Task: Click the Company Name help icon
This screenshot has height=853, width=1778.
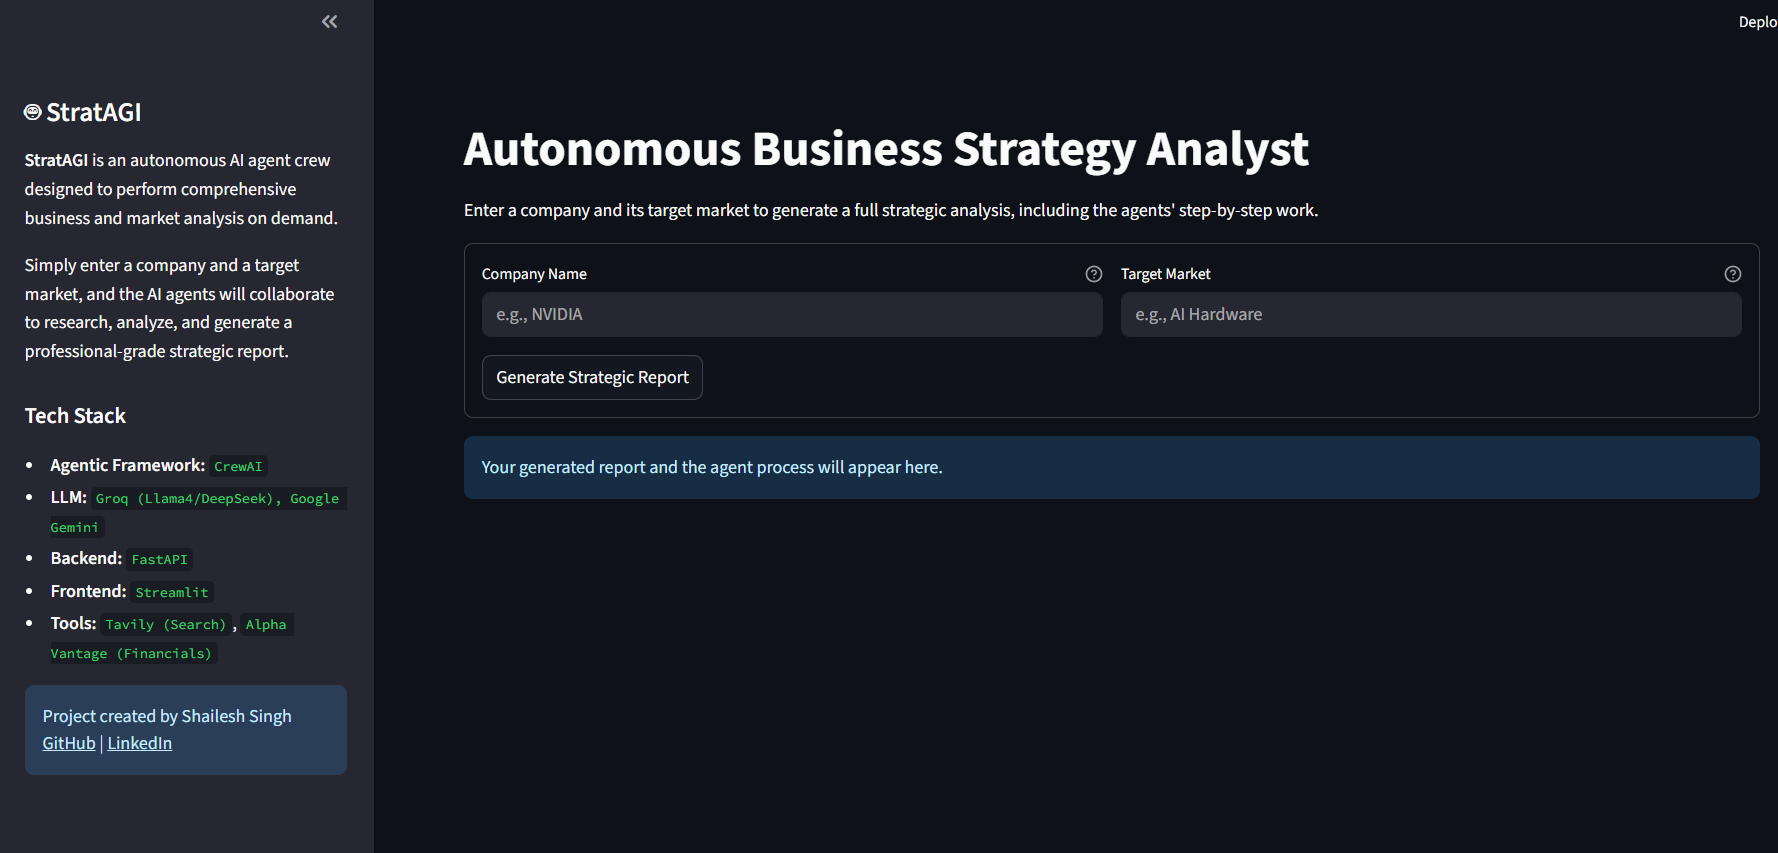Action: pos(1094,274)
